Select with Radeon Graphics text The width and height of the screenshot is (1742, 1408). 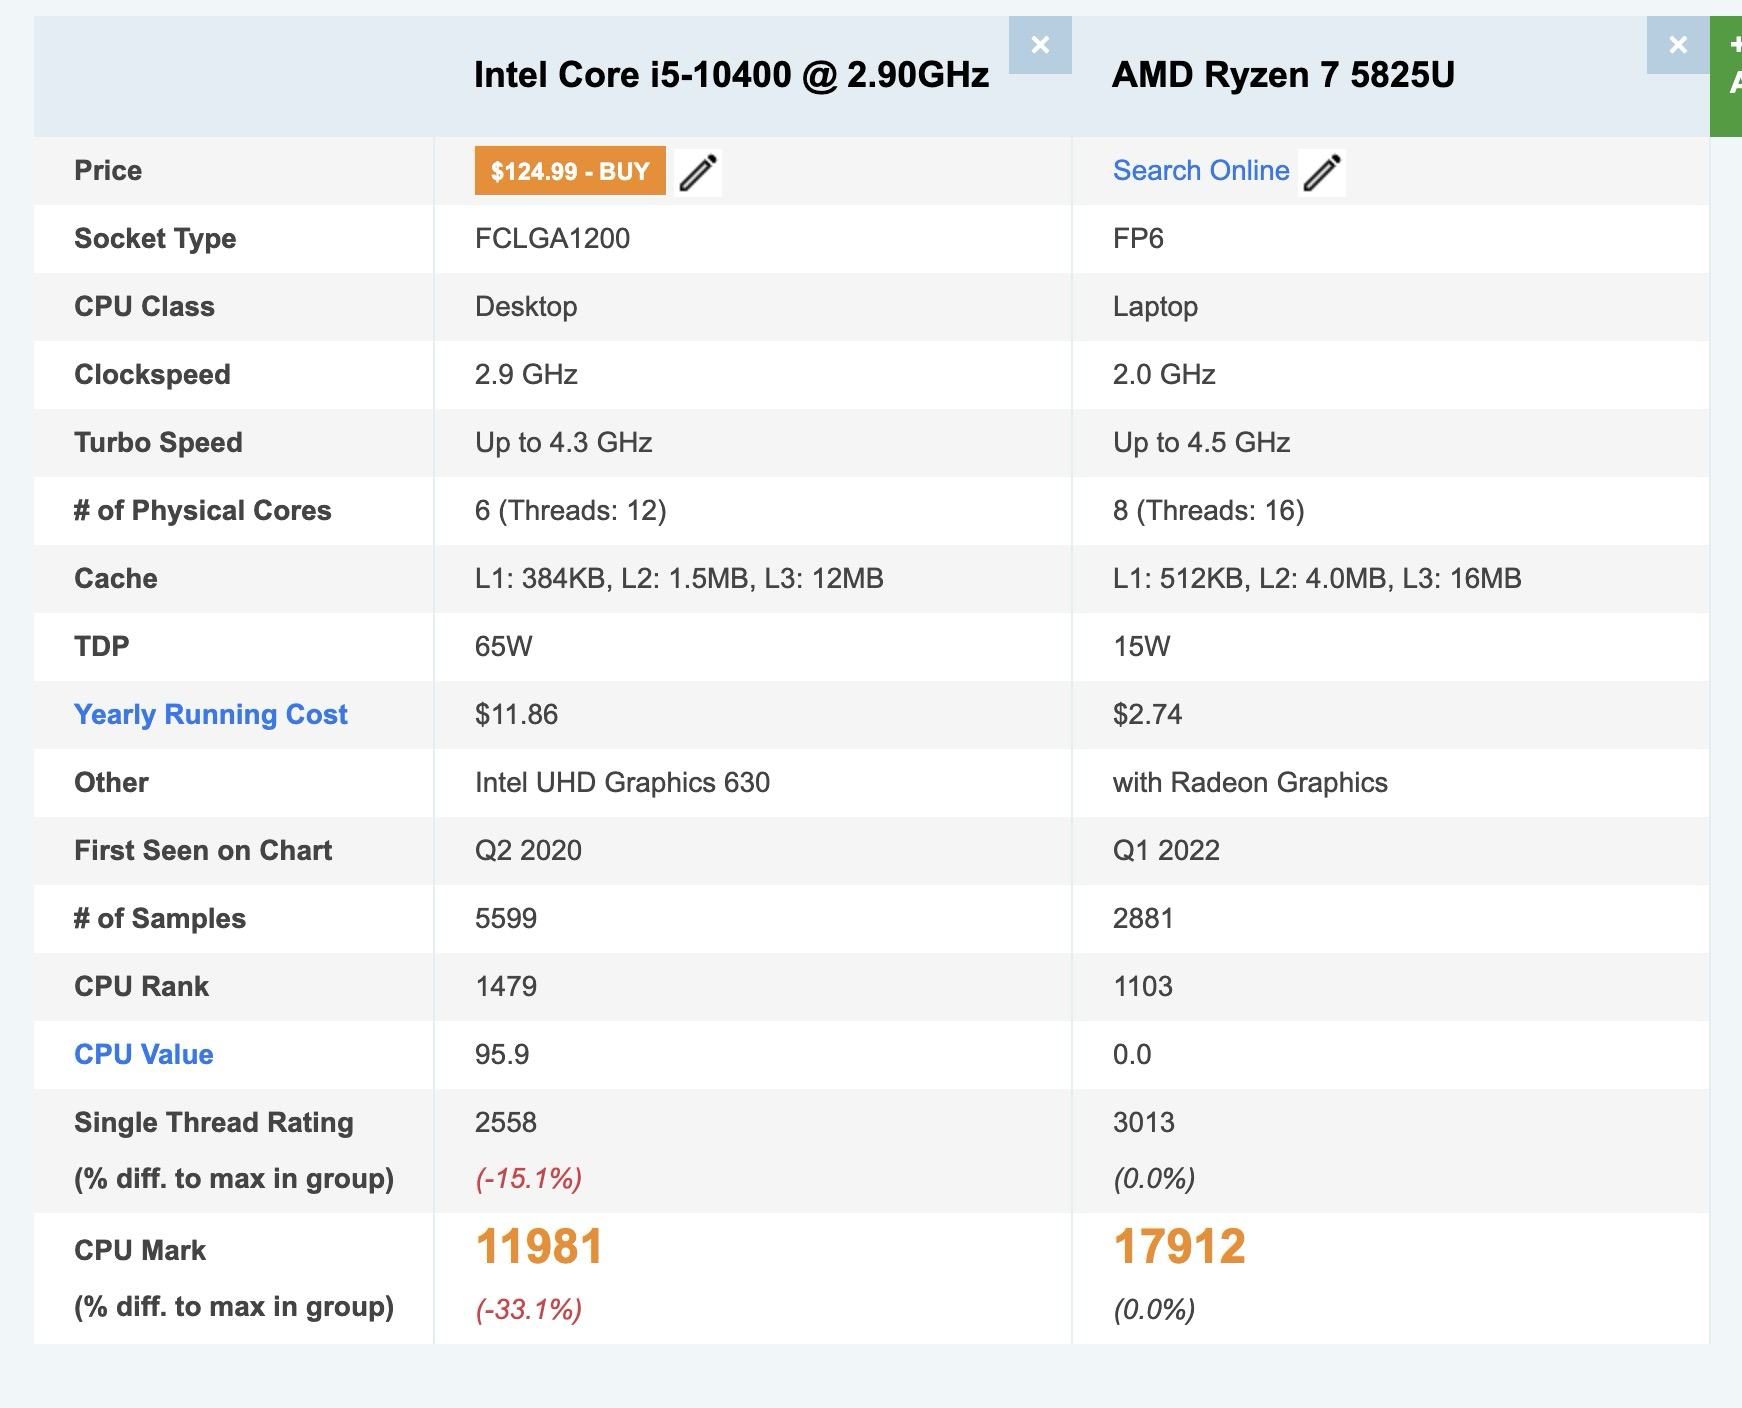tap(1250, 782)
